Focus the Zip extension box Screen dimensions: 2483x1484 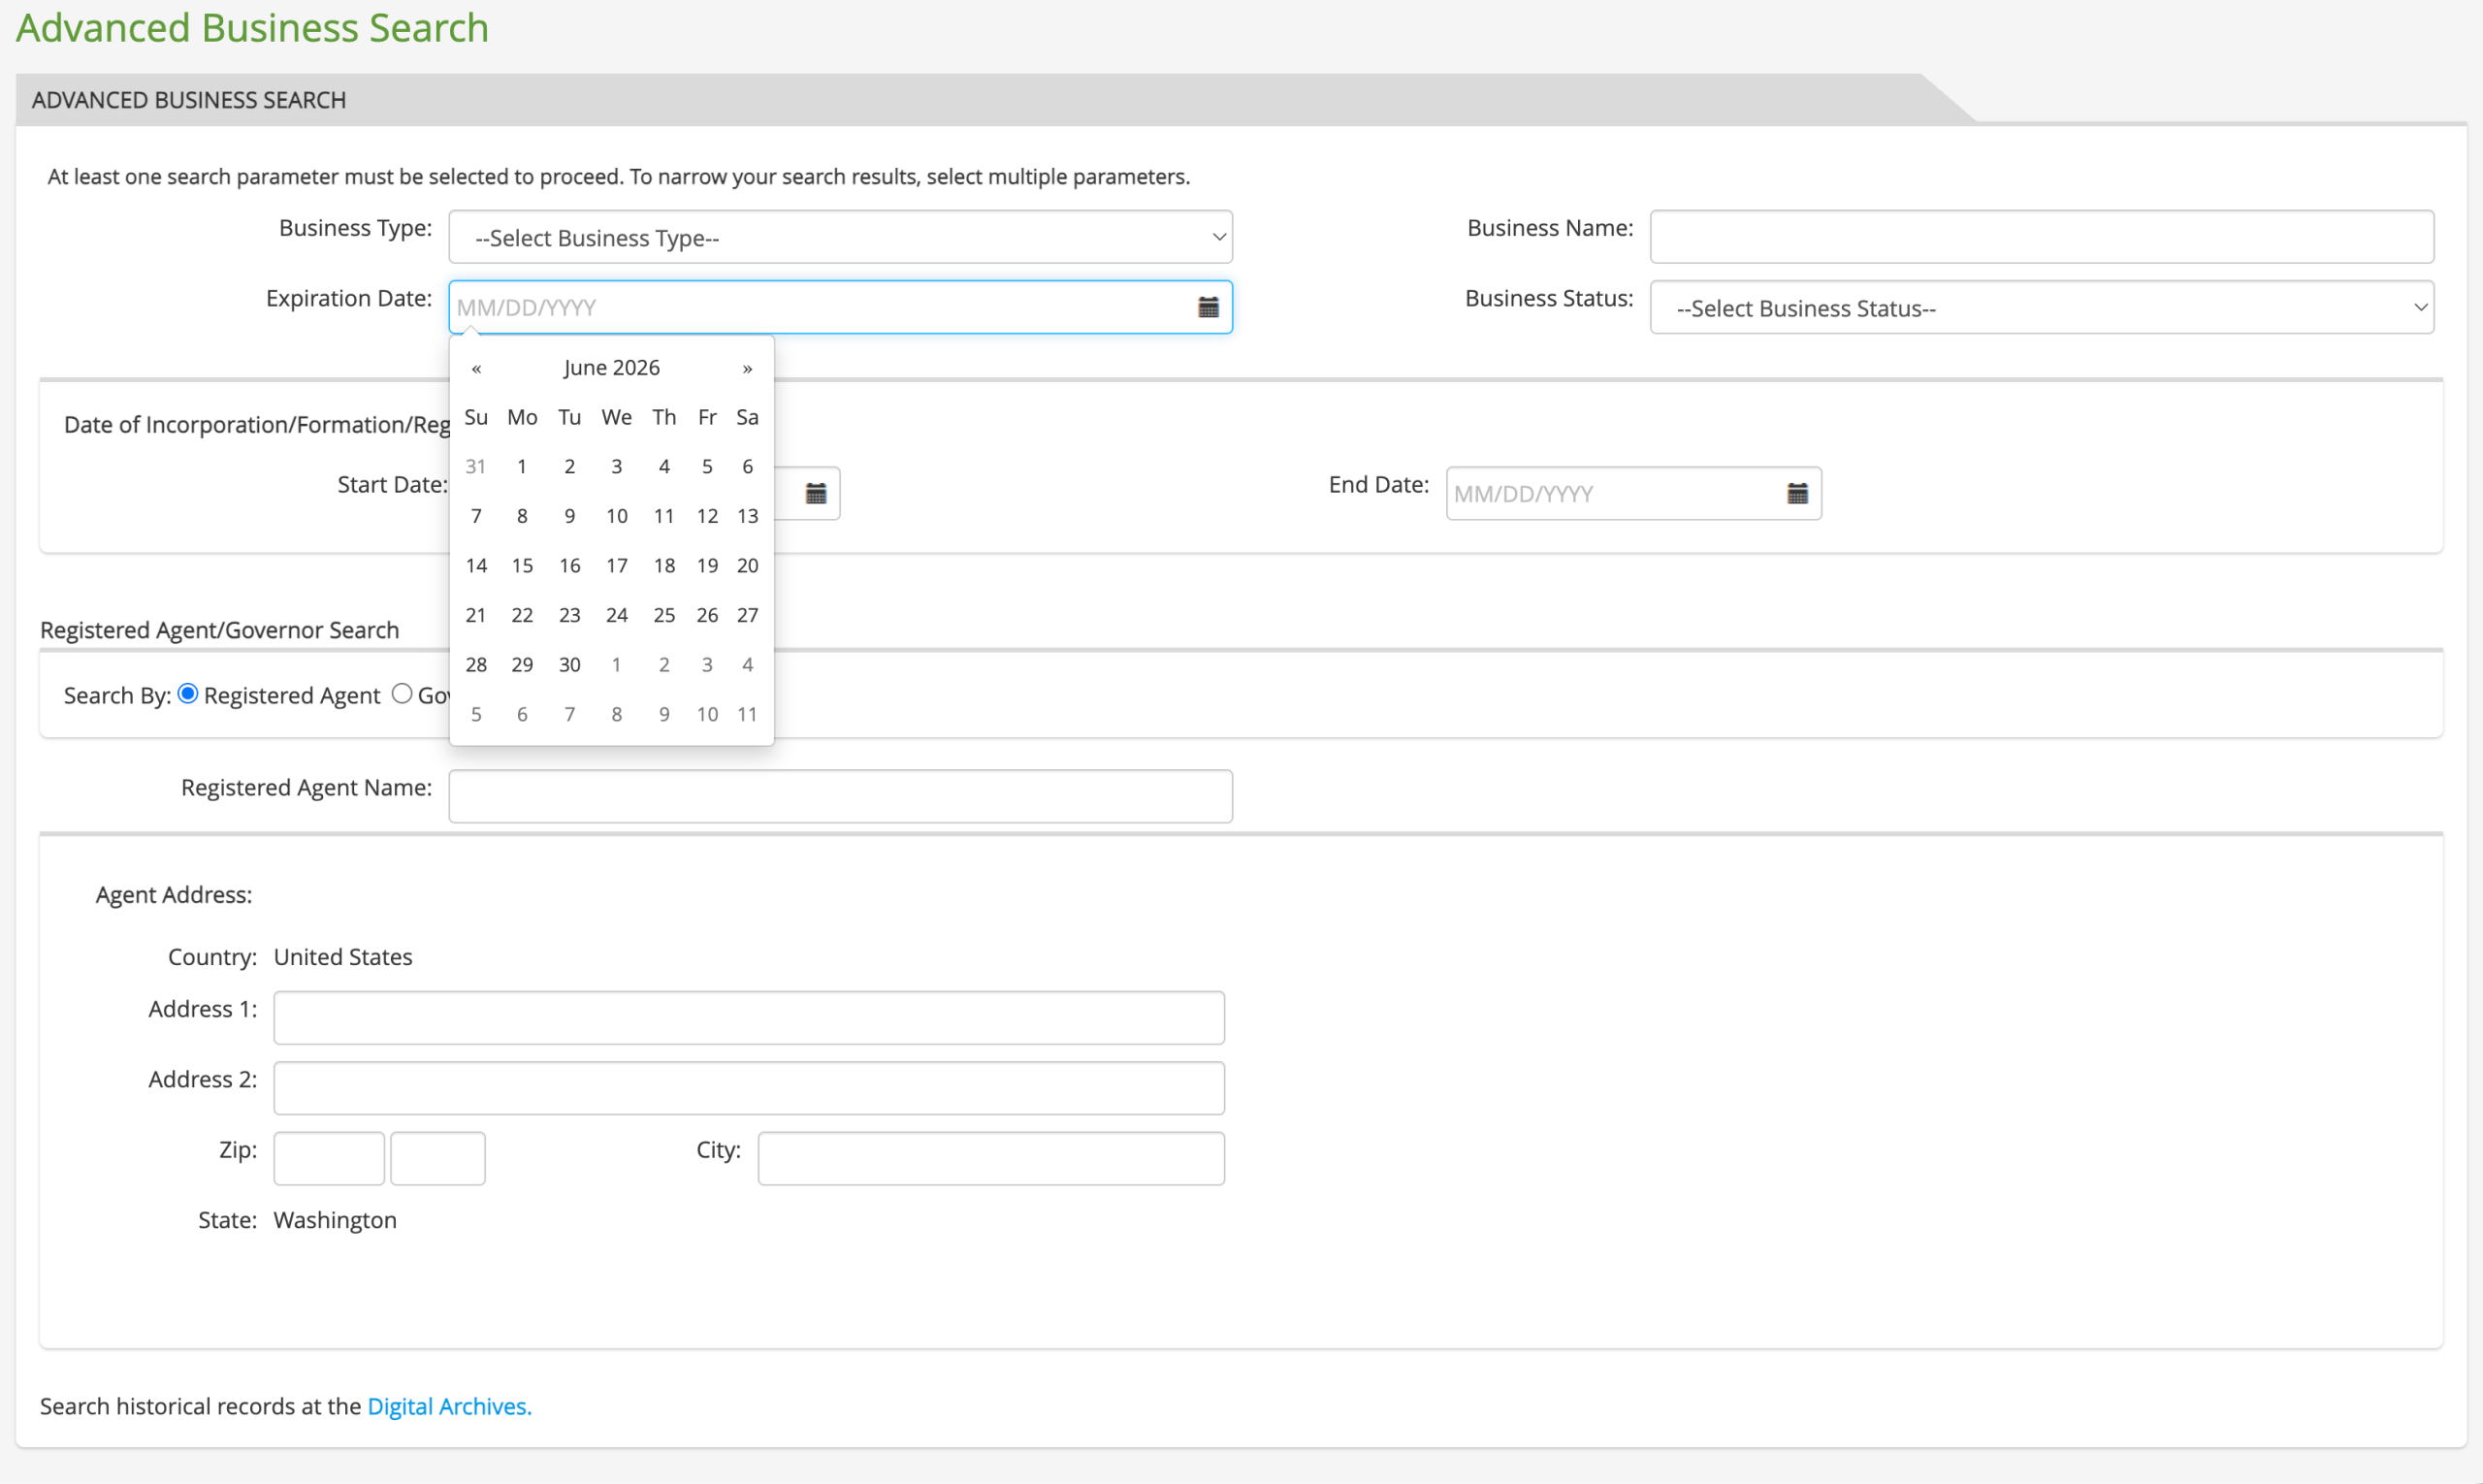click(x=438, y=1158)
